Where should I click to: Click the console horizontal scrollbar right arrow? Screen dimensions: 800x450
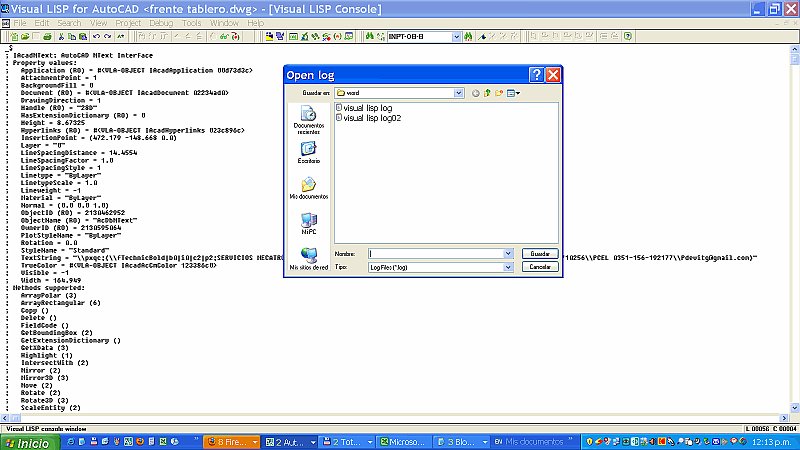pyautogui.click(x=784, y=418)
